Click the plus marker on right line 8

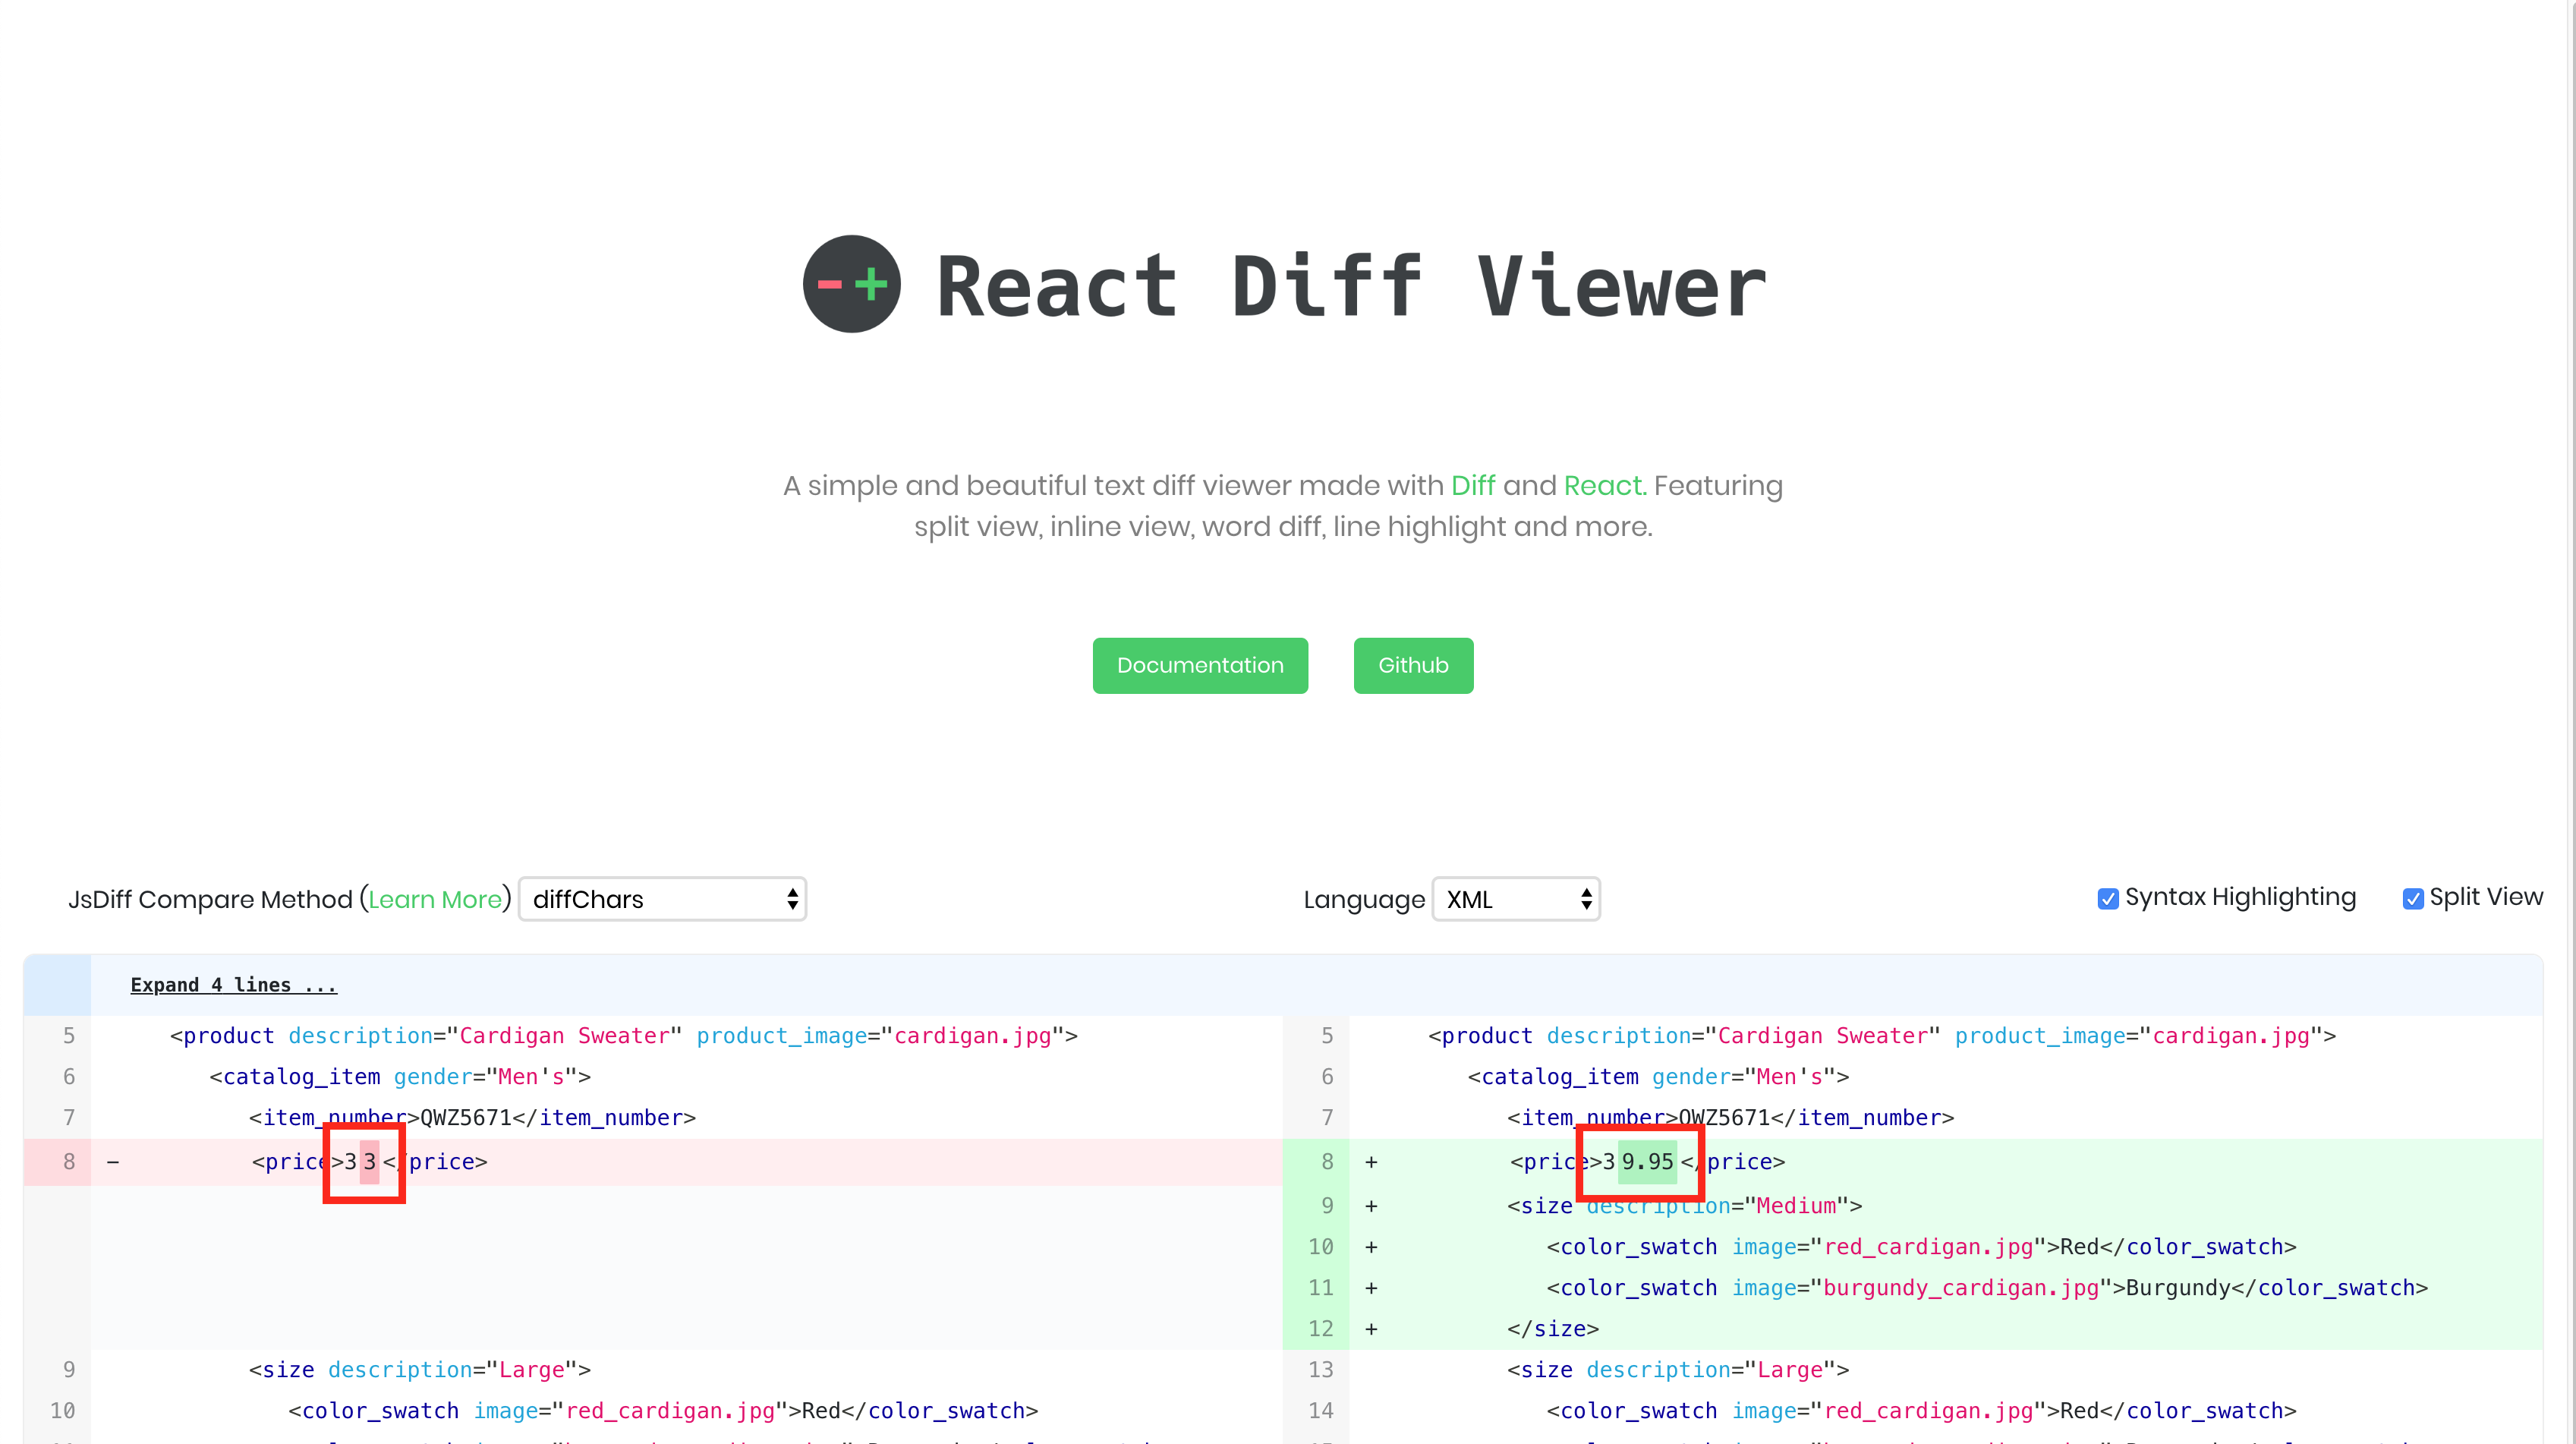(x=1371, y=1162)
